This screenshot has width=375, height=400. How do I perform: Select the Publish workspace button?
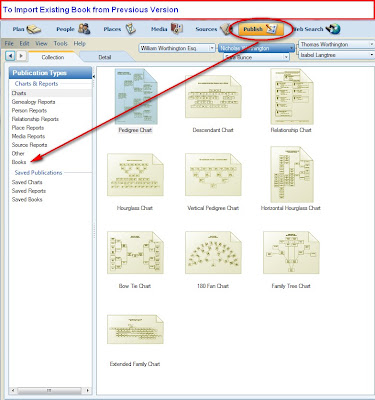[261, 29]
